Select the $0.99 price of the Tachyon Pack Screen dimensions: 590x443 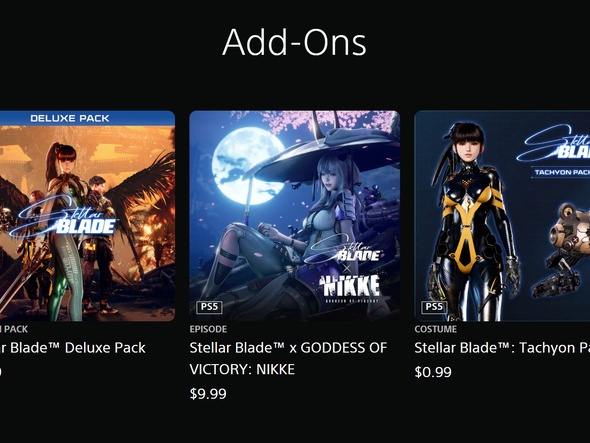pos(433,372)
